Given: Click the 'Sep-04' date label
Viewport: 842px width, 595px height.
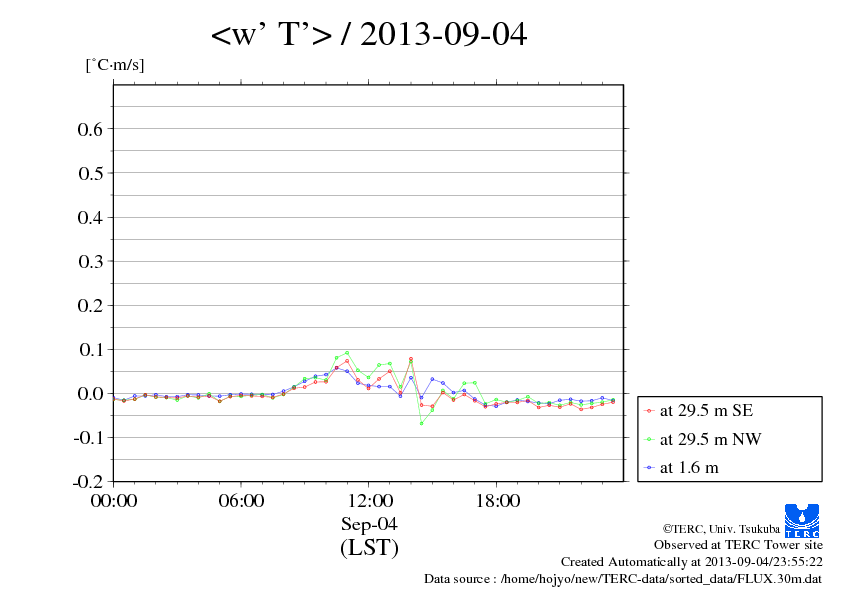Looking at the screenshot, I should tap(369, 524).
